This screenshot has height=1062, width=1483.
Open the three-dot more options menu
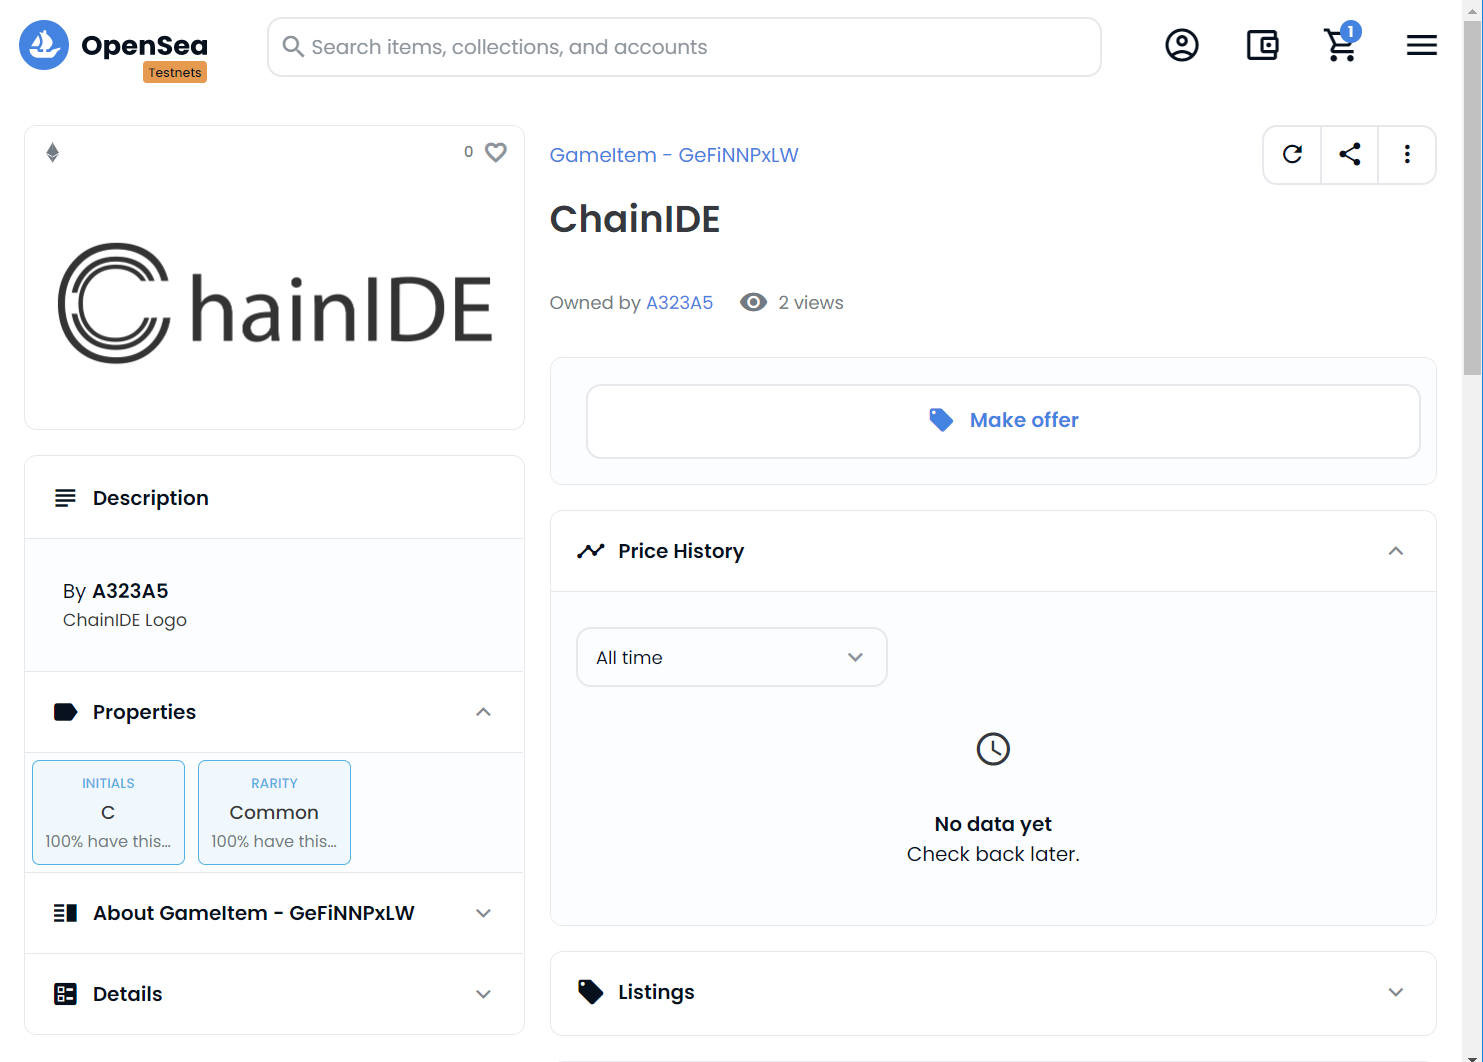coord(1407,154)
